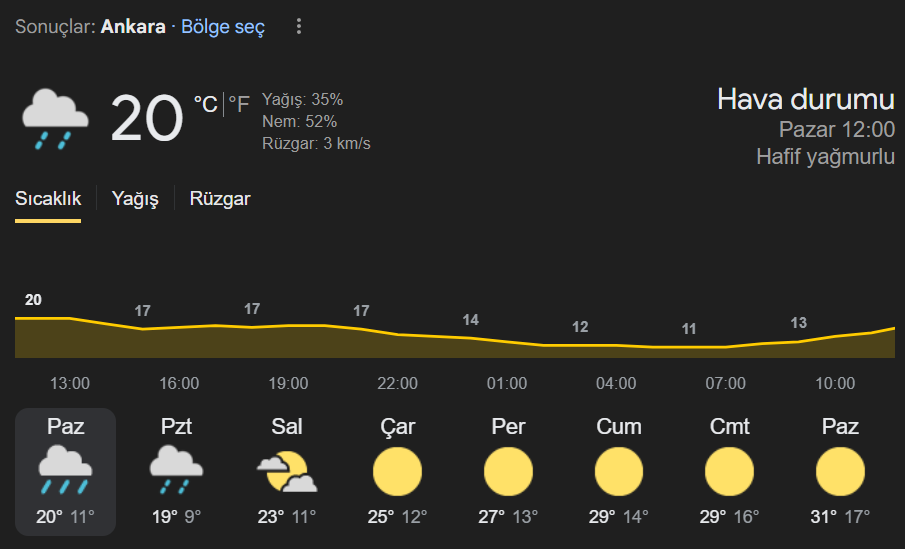The image size is (905, 549).
Task: Click the 22:00 point on temperature graph
Action: 398,334
